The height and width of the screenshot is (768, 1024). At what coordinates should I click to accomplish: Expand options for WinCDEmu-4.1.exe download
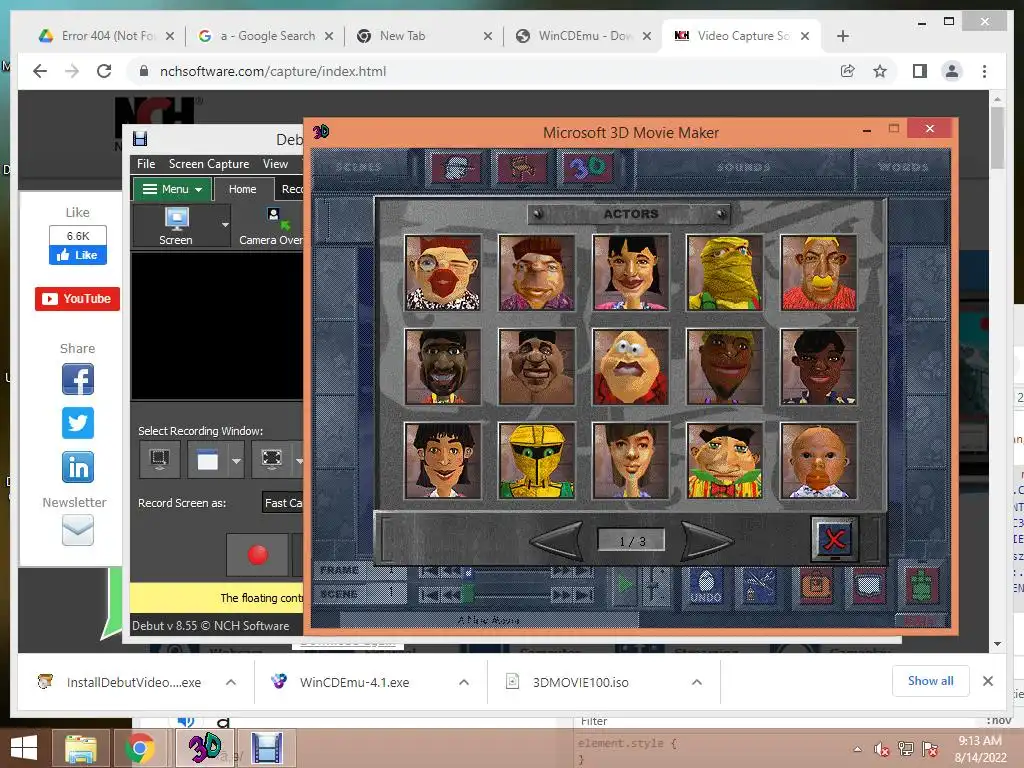point(464,682)
